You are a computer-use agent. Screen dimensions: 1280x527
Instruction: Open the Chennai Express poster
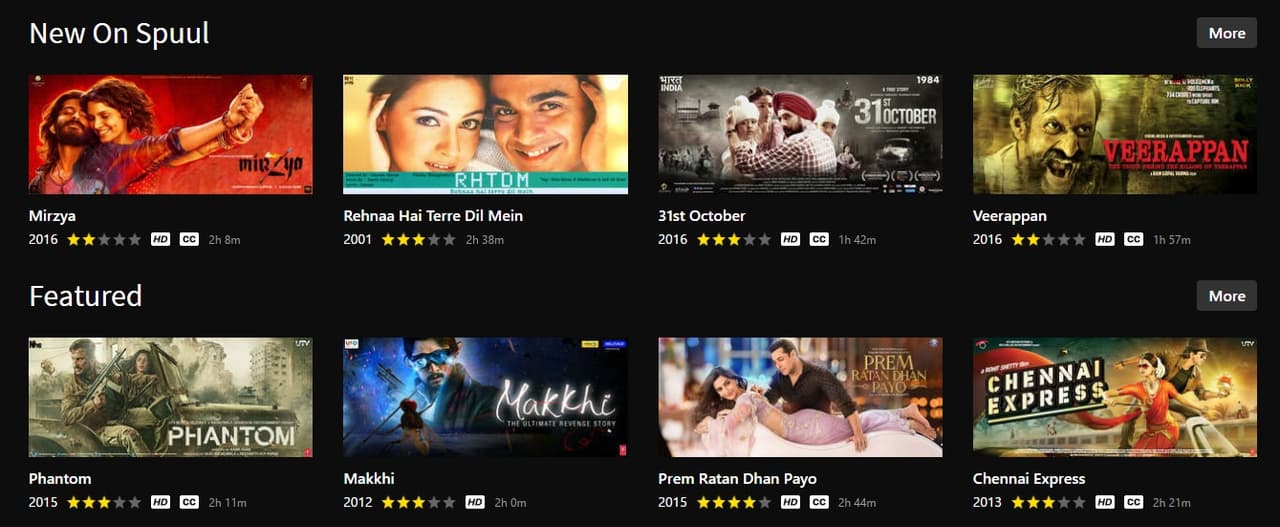coord(1115,397)
